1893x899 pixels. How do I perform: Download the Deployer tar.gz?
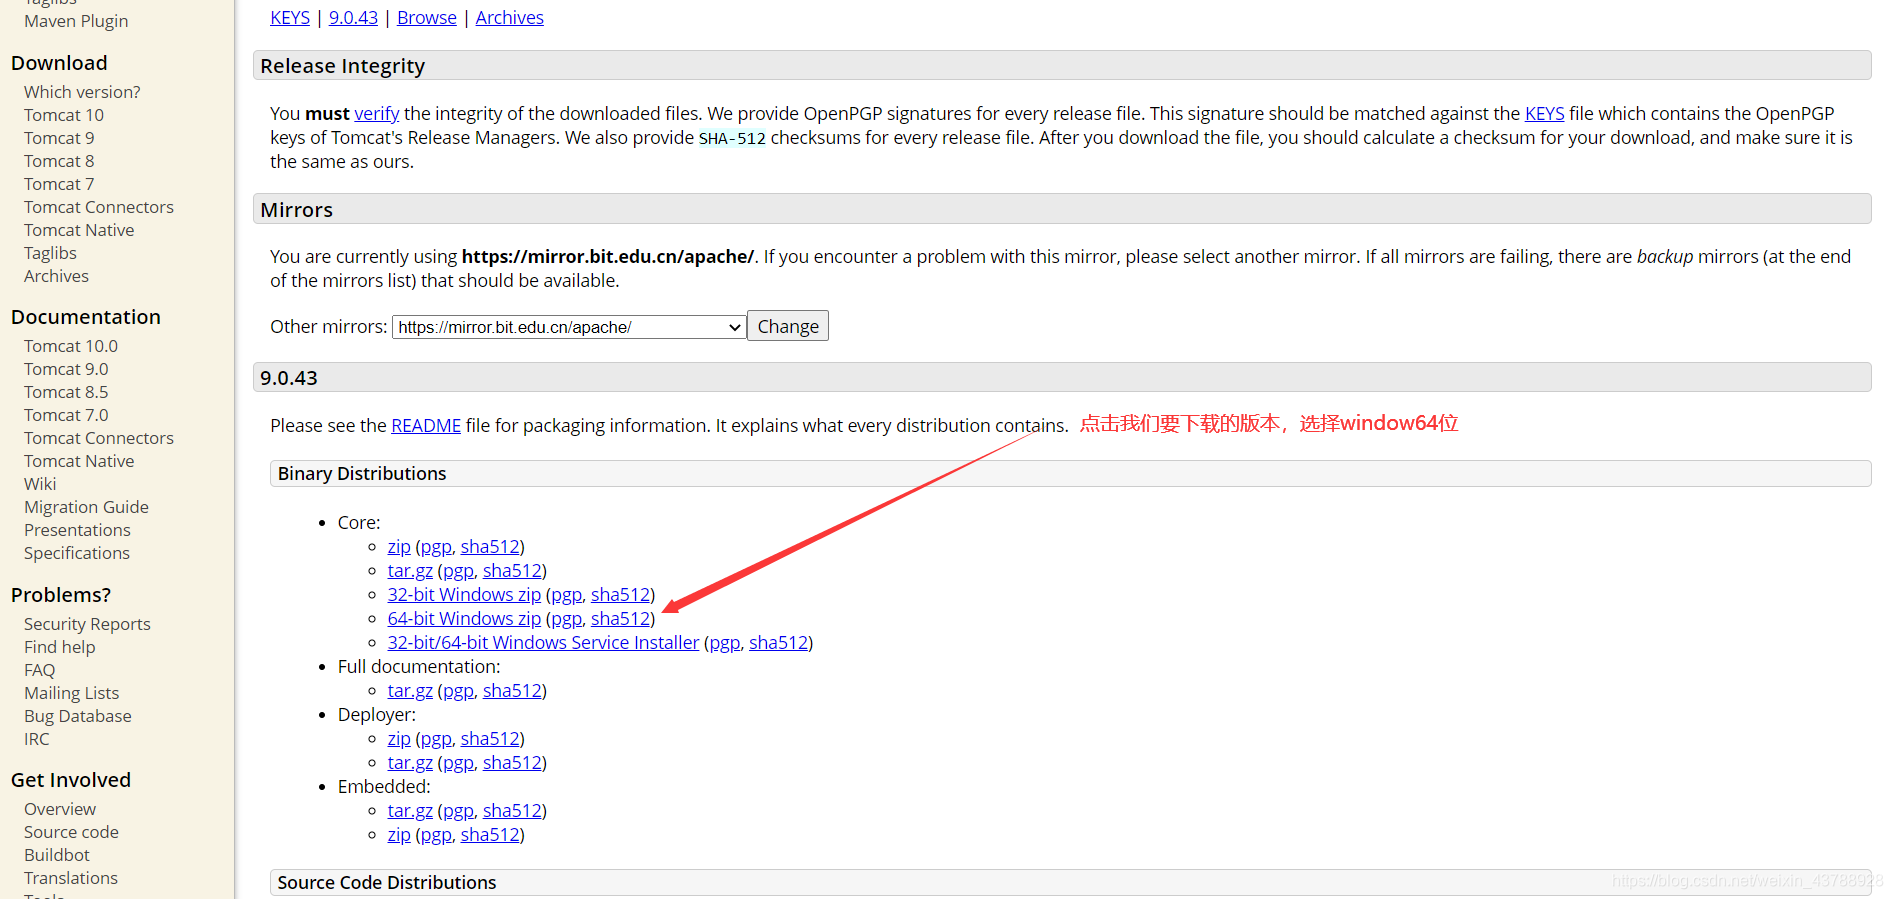tap(410, 763)
